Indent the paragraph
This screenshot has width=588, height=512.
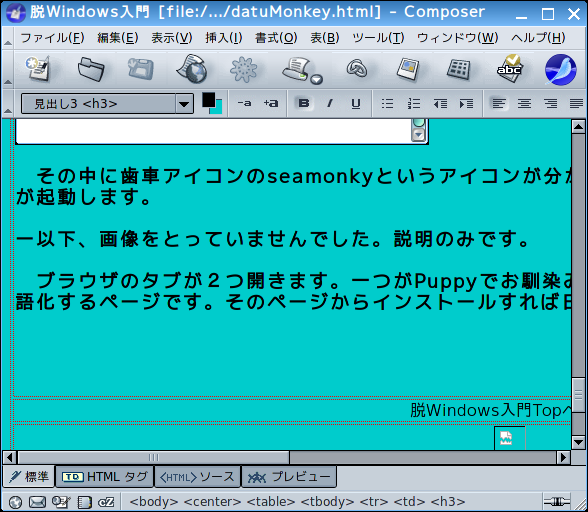[466, 104]
